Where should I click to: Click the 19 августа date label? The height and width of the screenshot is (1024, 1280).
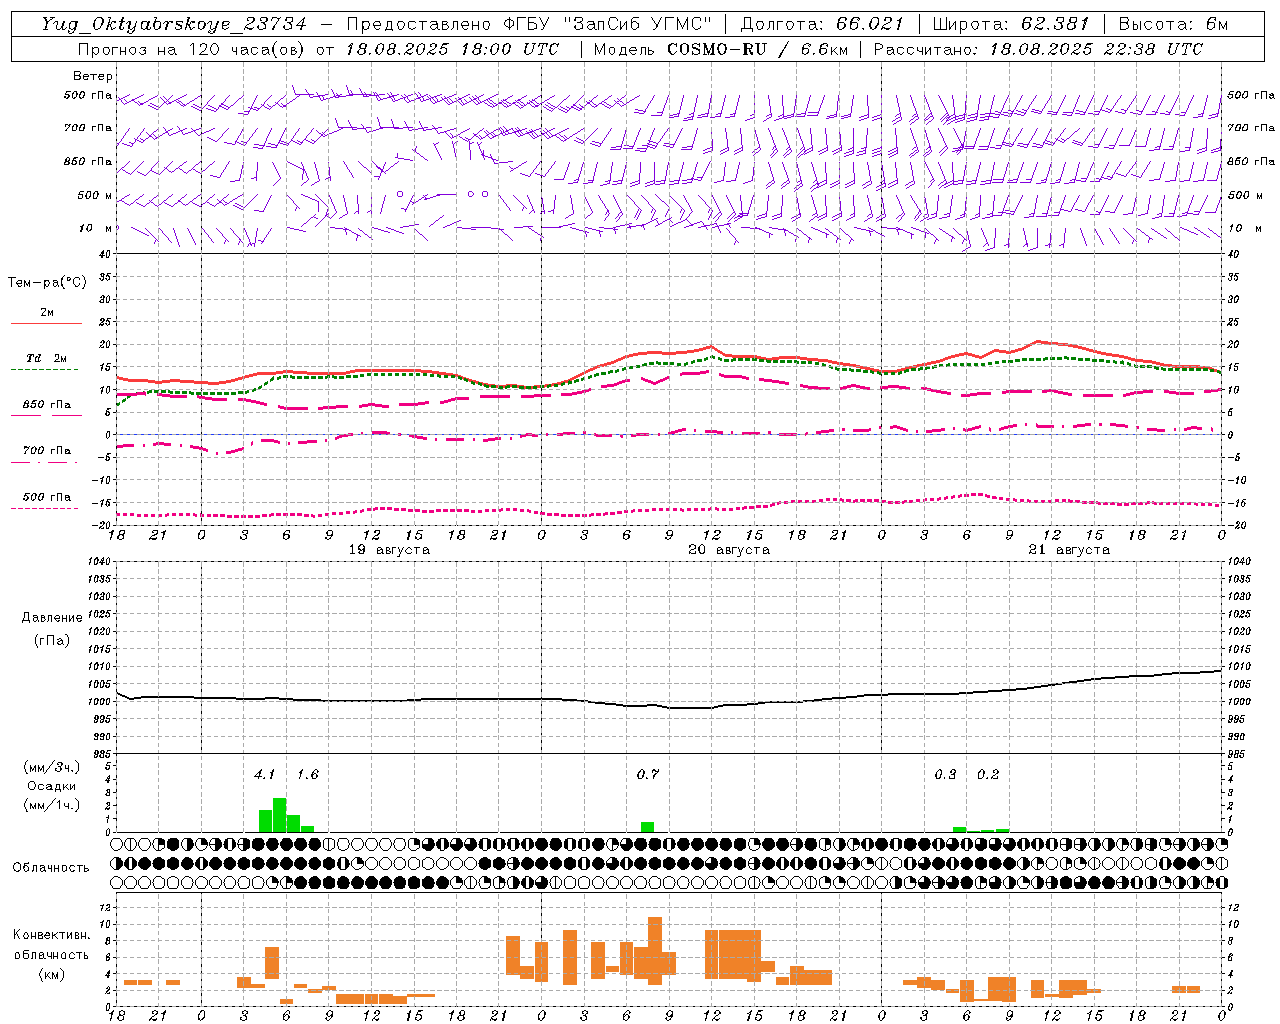(x=389, y=550)
